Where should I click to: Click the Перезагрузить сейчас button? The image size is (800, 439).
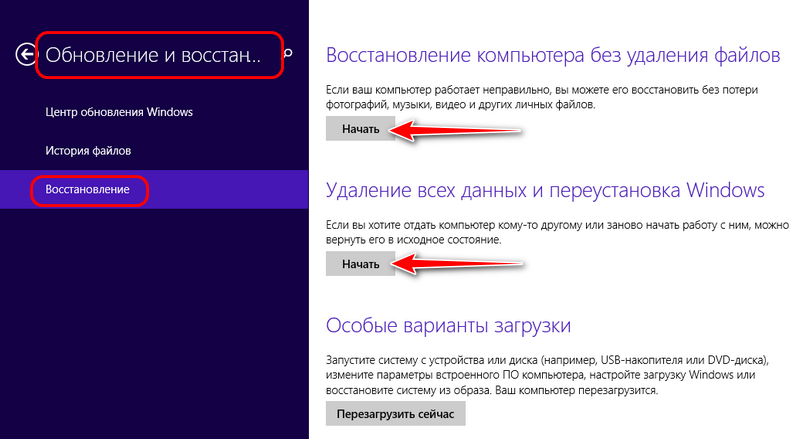click(395, 413)
